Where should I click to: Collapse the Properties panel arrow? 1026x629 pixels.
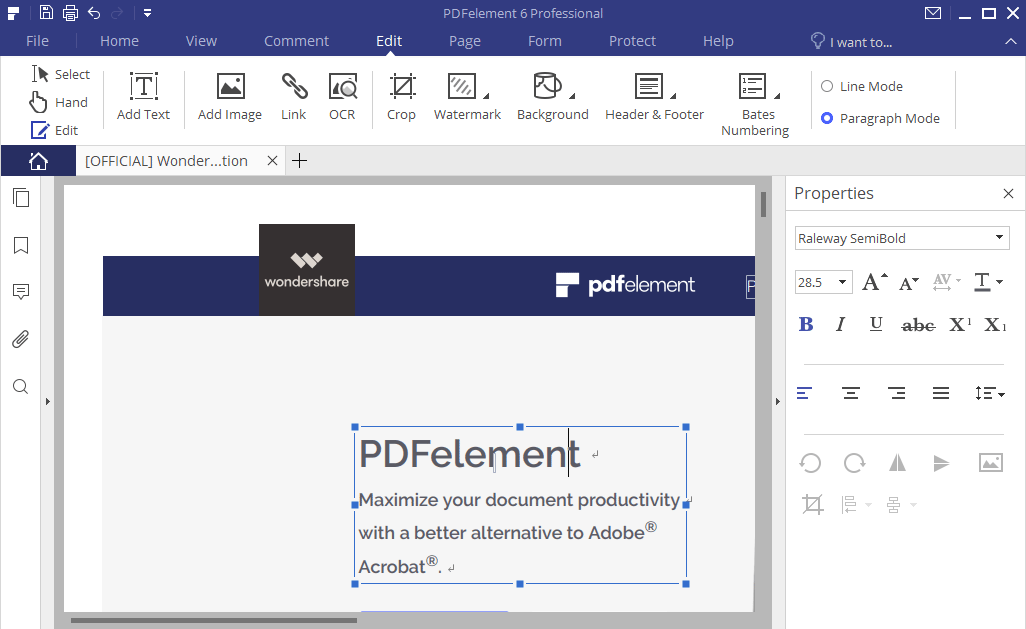coord(777,401)
